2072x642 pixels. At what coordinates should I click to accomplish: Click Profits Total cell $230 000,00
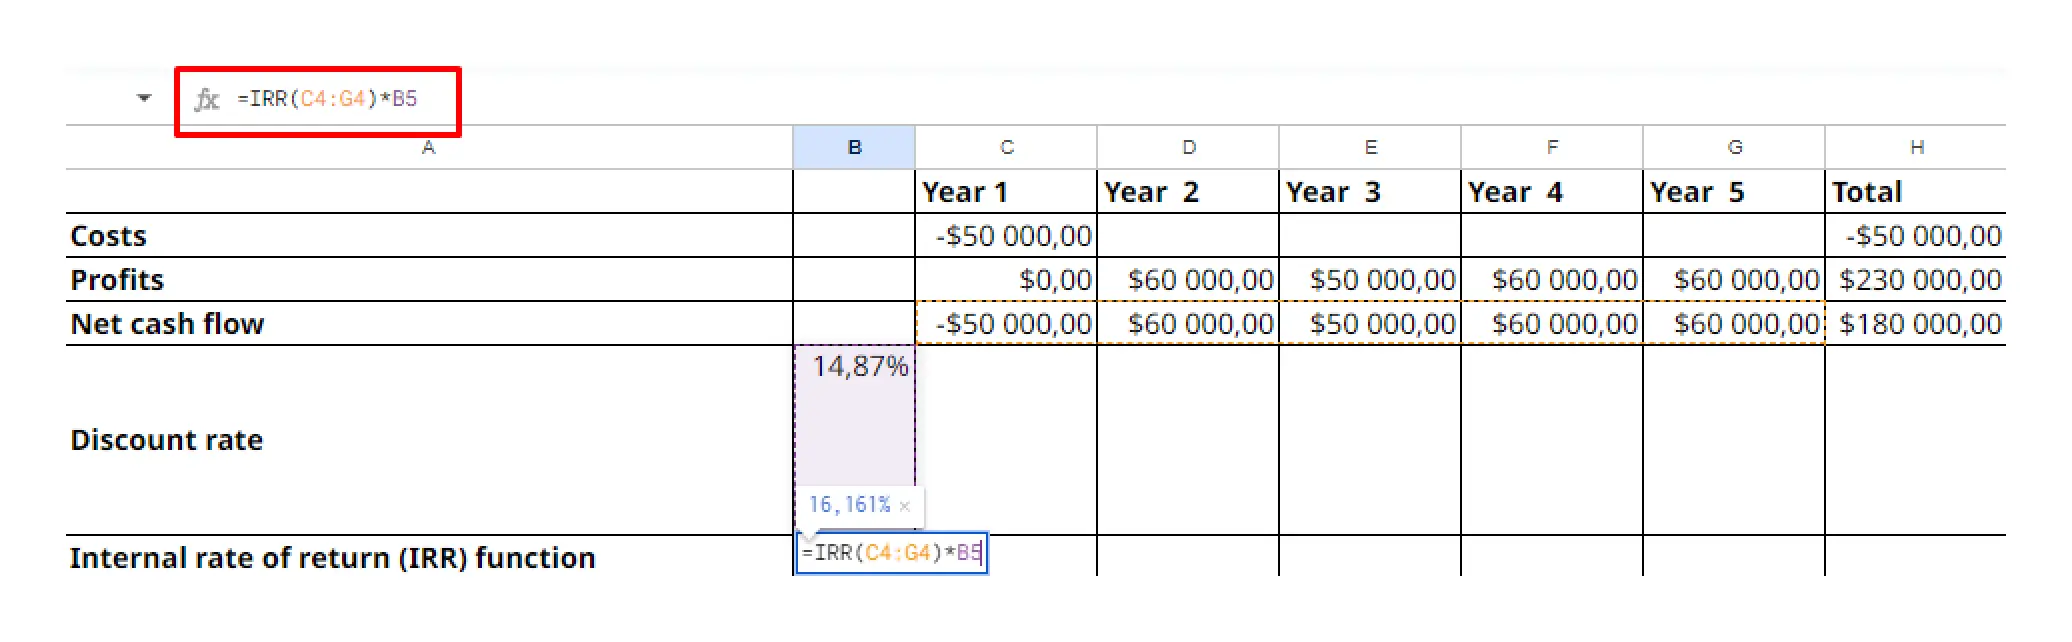(x=1916, y=279)
